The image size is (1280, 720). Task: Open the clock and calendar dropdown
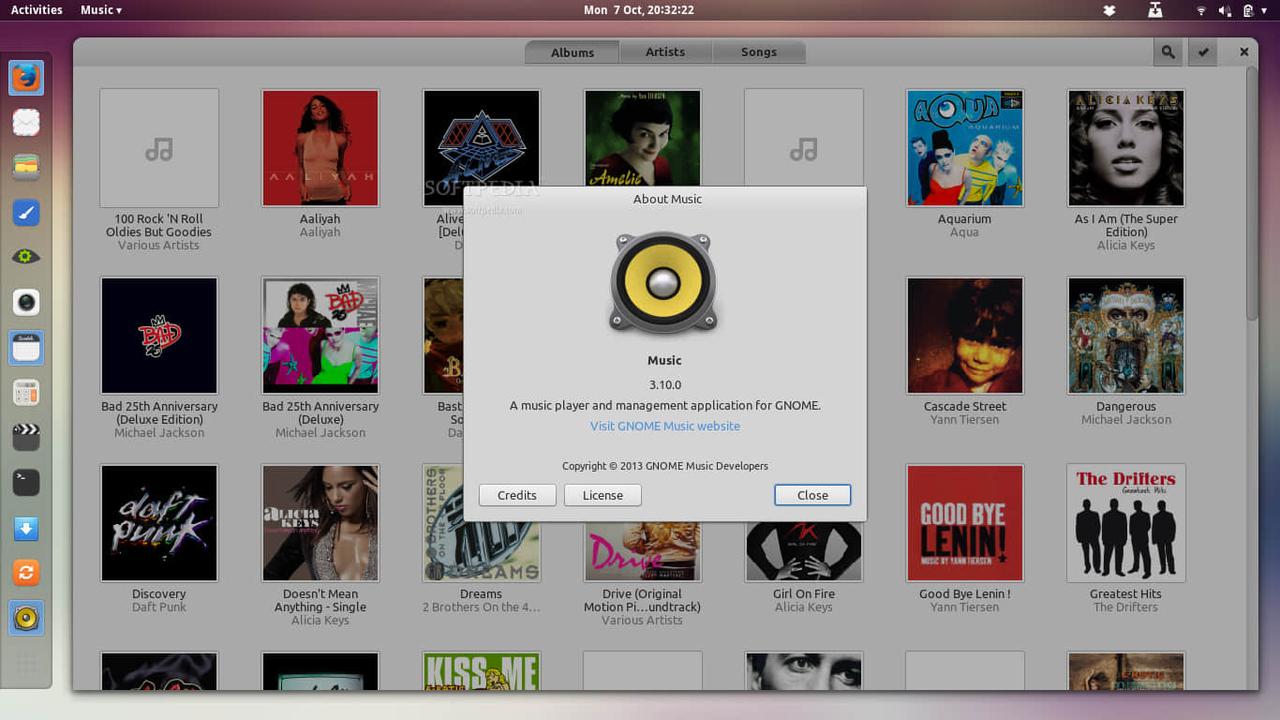click(x=638, y=10)
